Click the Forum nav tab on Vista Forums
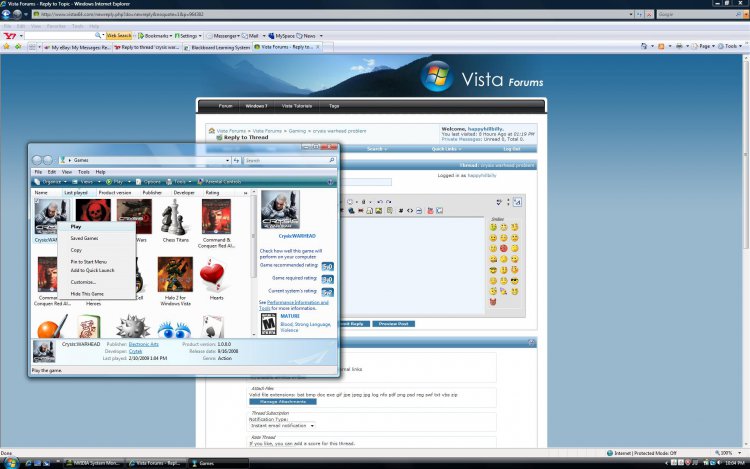The image size is (750, 469). pos(225,106)
